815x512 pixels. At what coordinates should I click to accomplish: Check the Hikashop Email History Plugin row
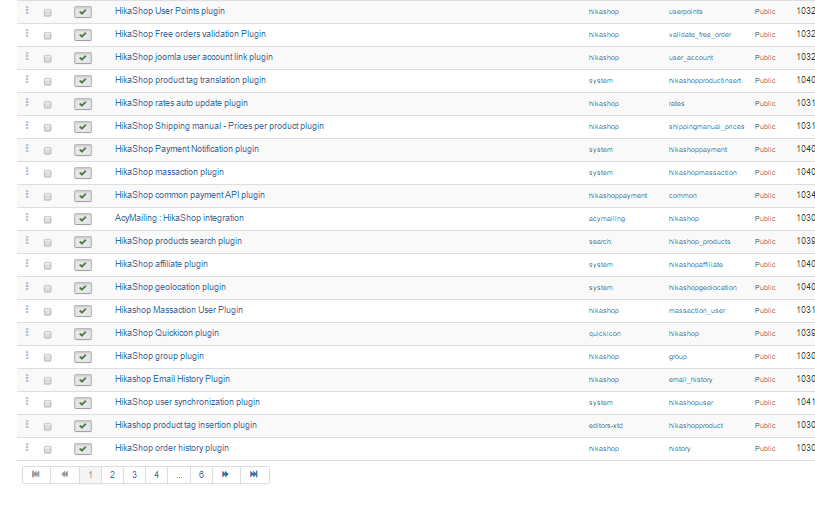tap(48, 380)
